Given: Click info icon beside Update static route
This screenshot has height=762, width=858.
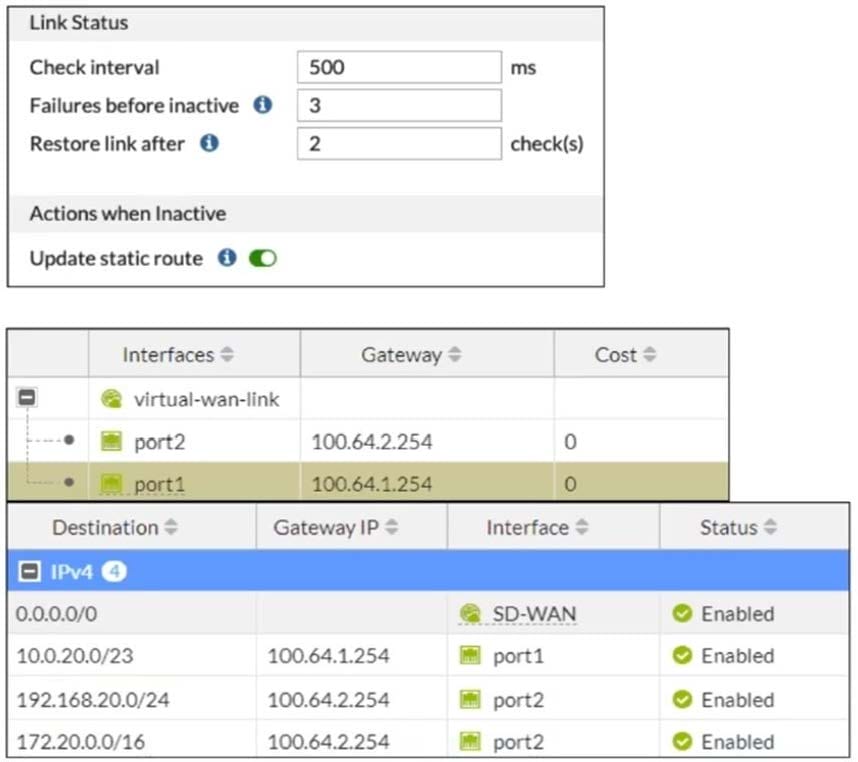Looking at the screenshot, I should [x=227, y=257].
